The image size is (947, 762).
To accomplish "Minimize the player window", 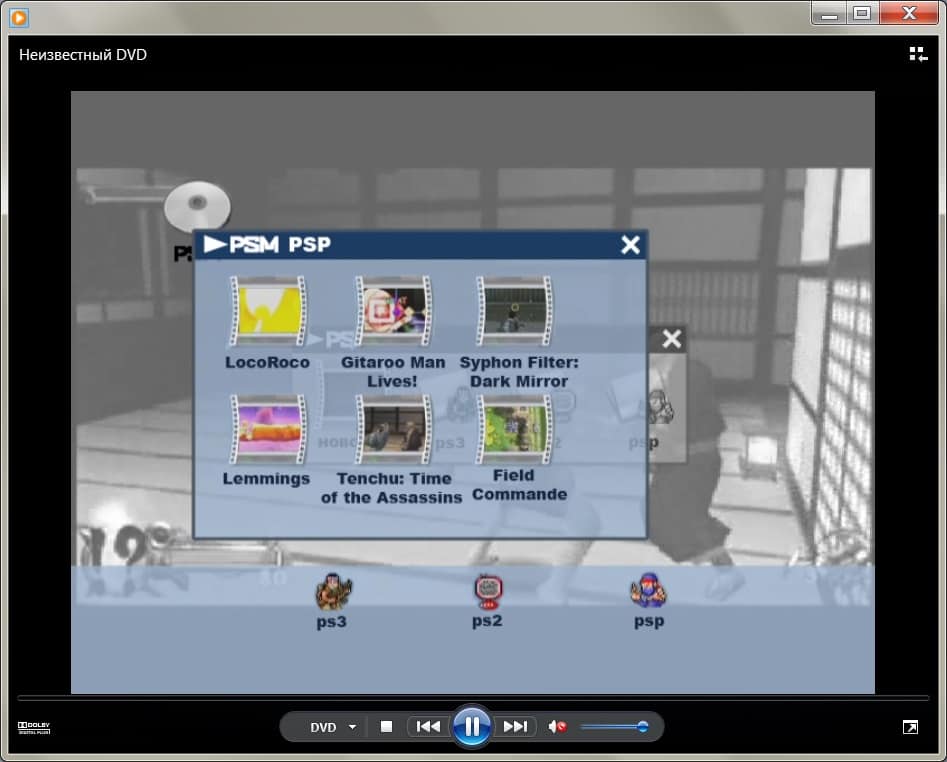I will [830, 13].
